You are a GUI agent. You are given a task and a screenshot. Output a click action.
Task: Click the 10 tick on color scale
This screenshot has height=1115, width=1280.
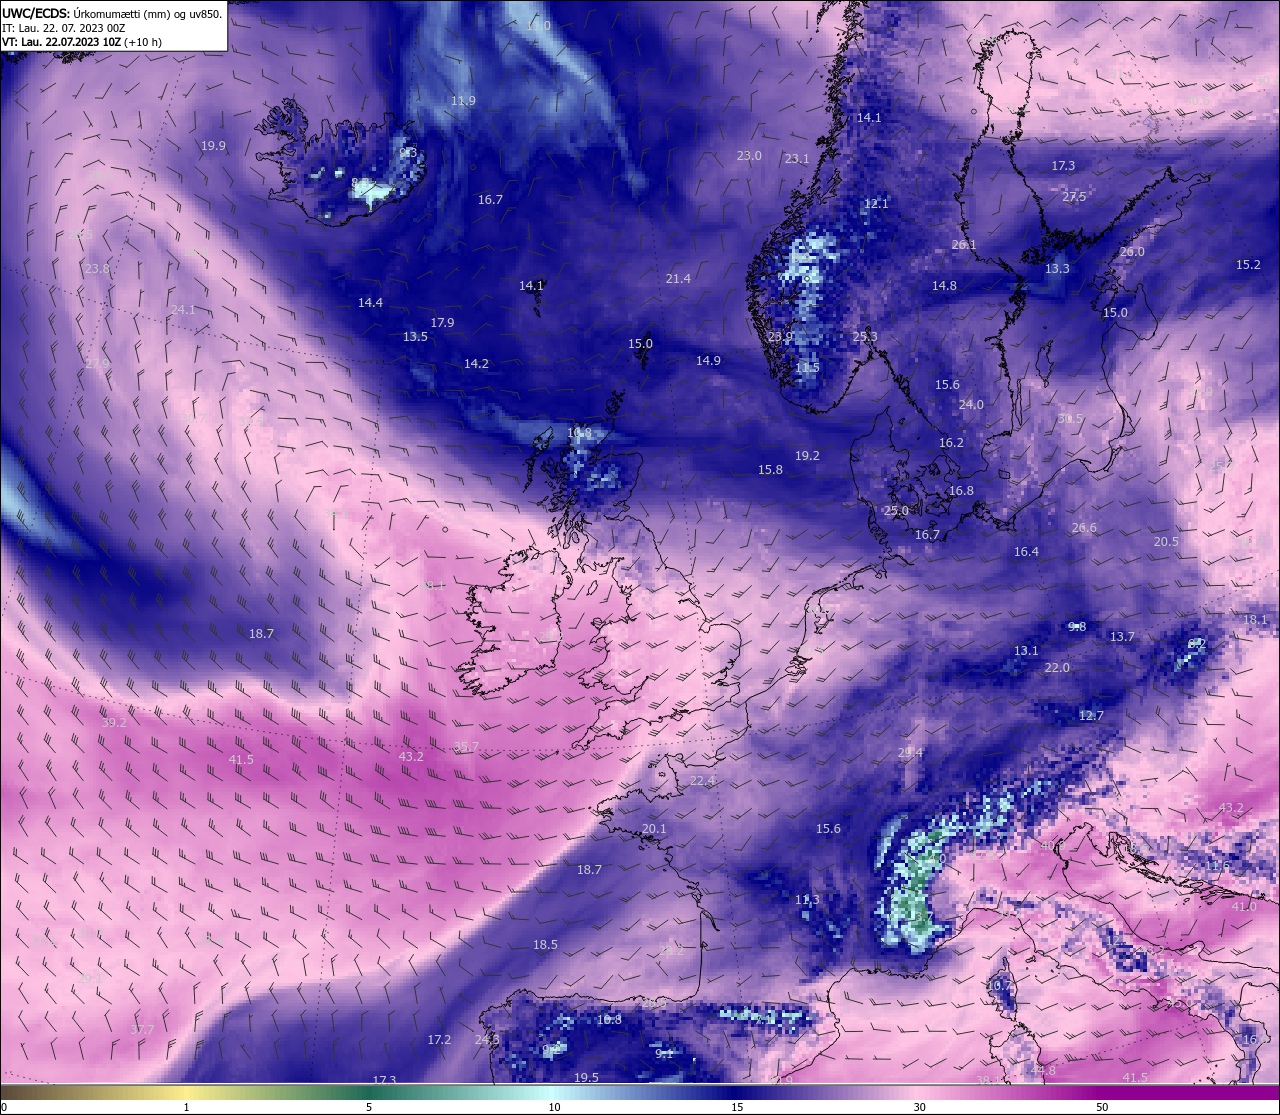coord(554,1107)
